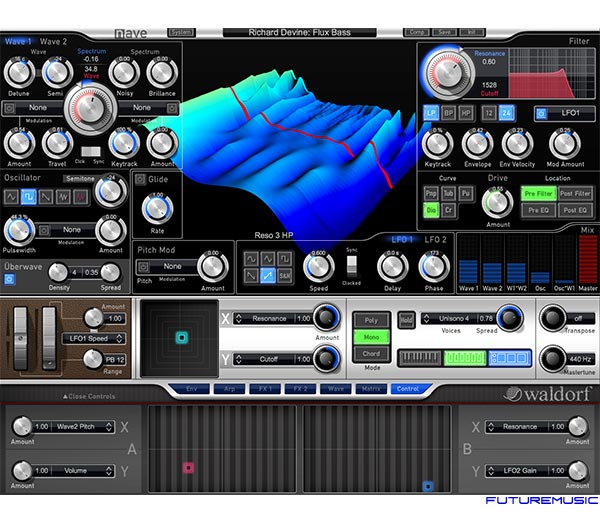Choose the LFO S&H shape

285,276
